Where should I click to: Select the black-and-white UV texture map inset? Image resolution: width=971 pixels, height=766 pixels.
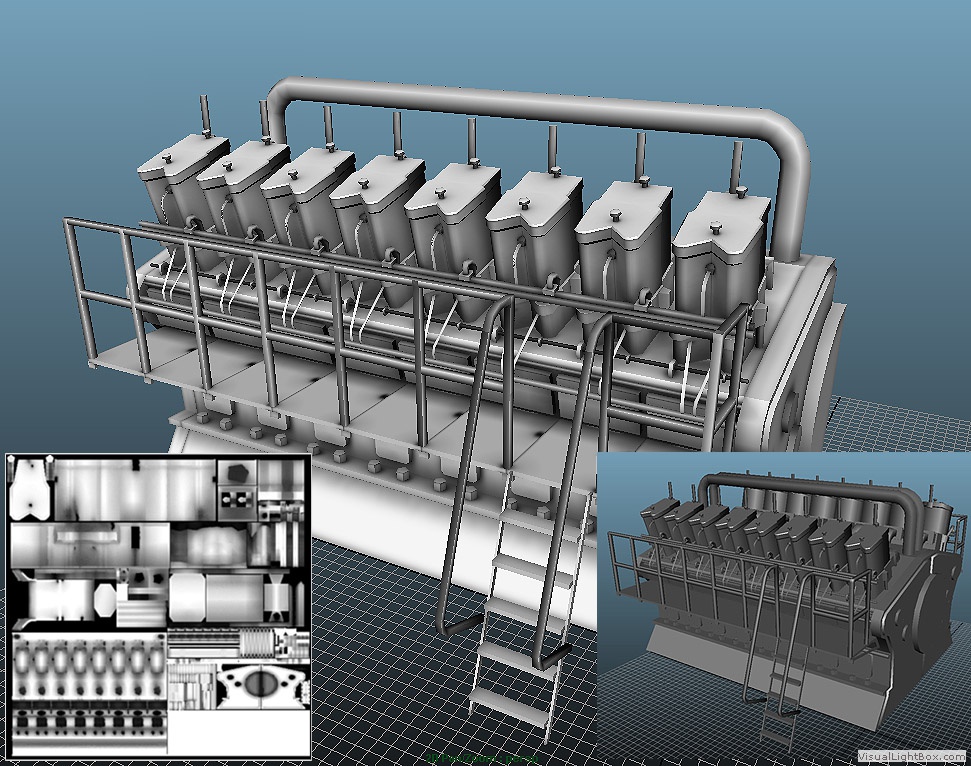click(159, 606)
